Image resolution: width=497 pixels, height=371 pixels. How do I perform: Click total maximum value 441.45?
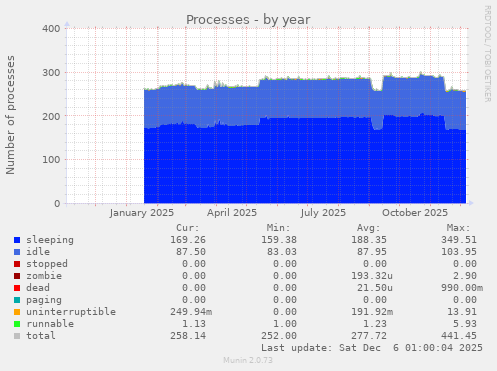tap(459, 336)
